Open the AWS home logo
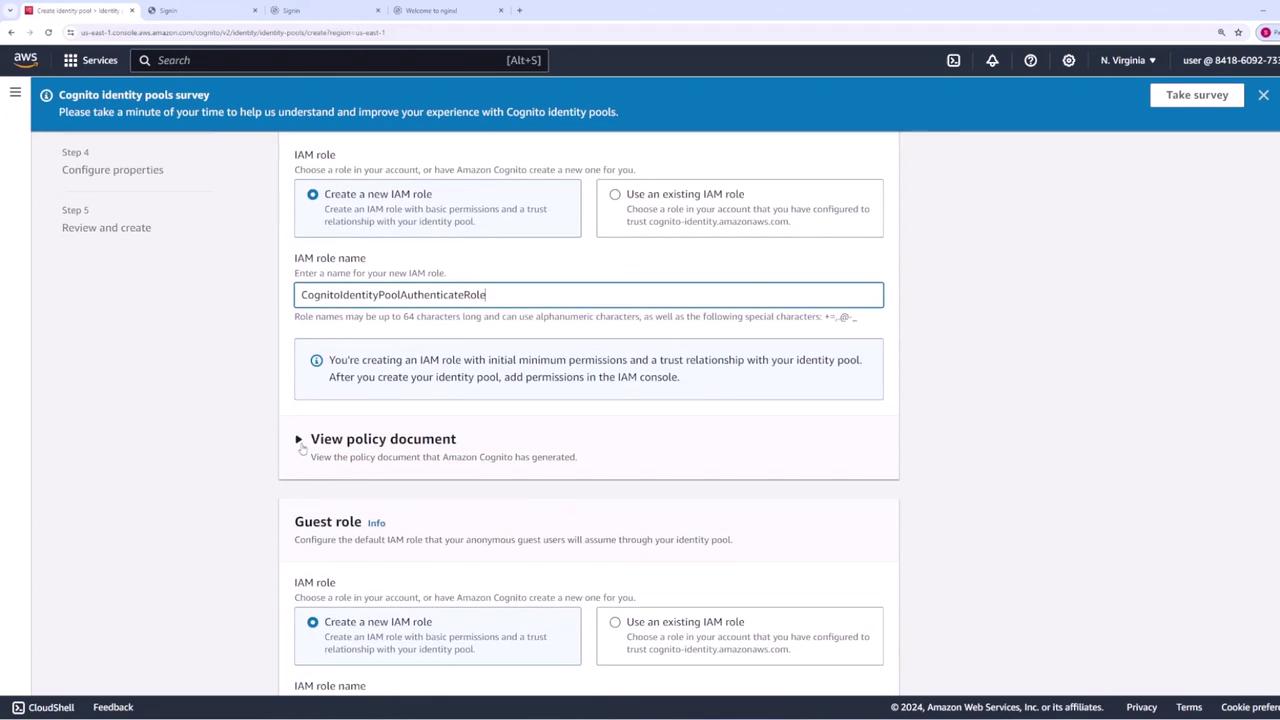1280x720 pixels. tap(26, 60)
